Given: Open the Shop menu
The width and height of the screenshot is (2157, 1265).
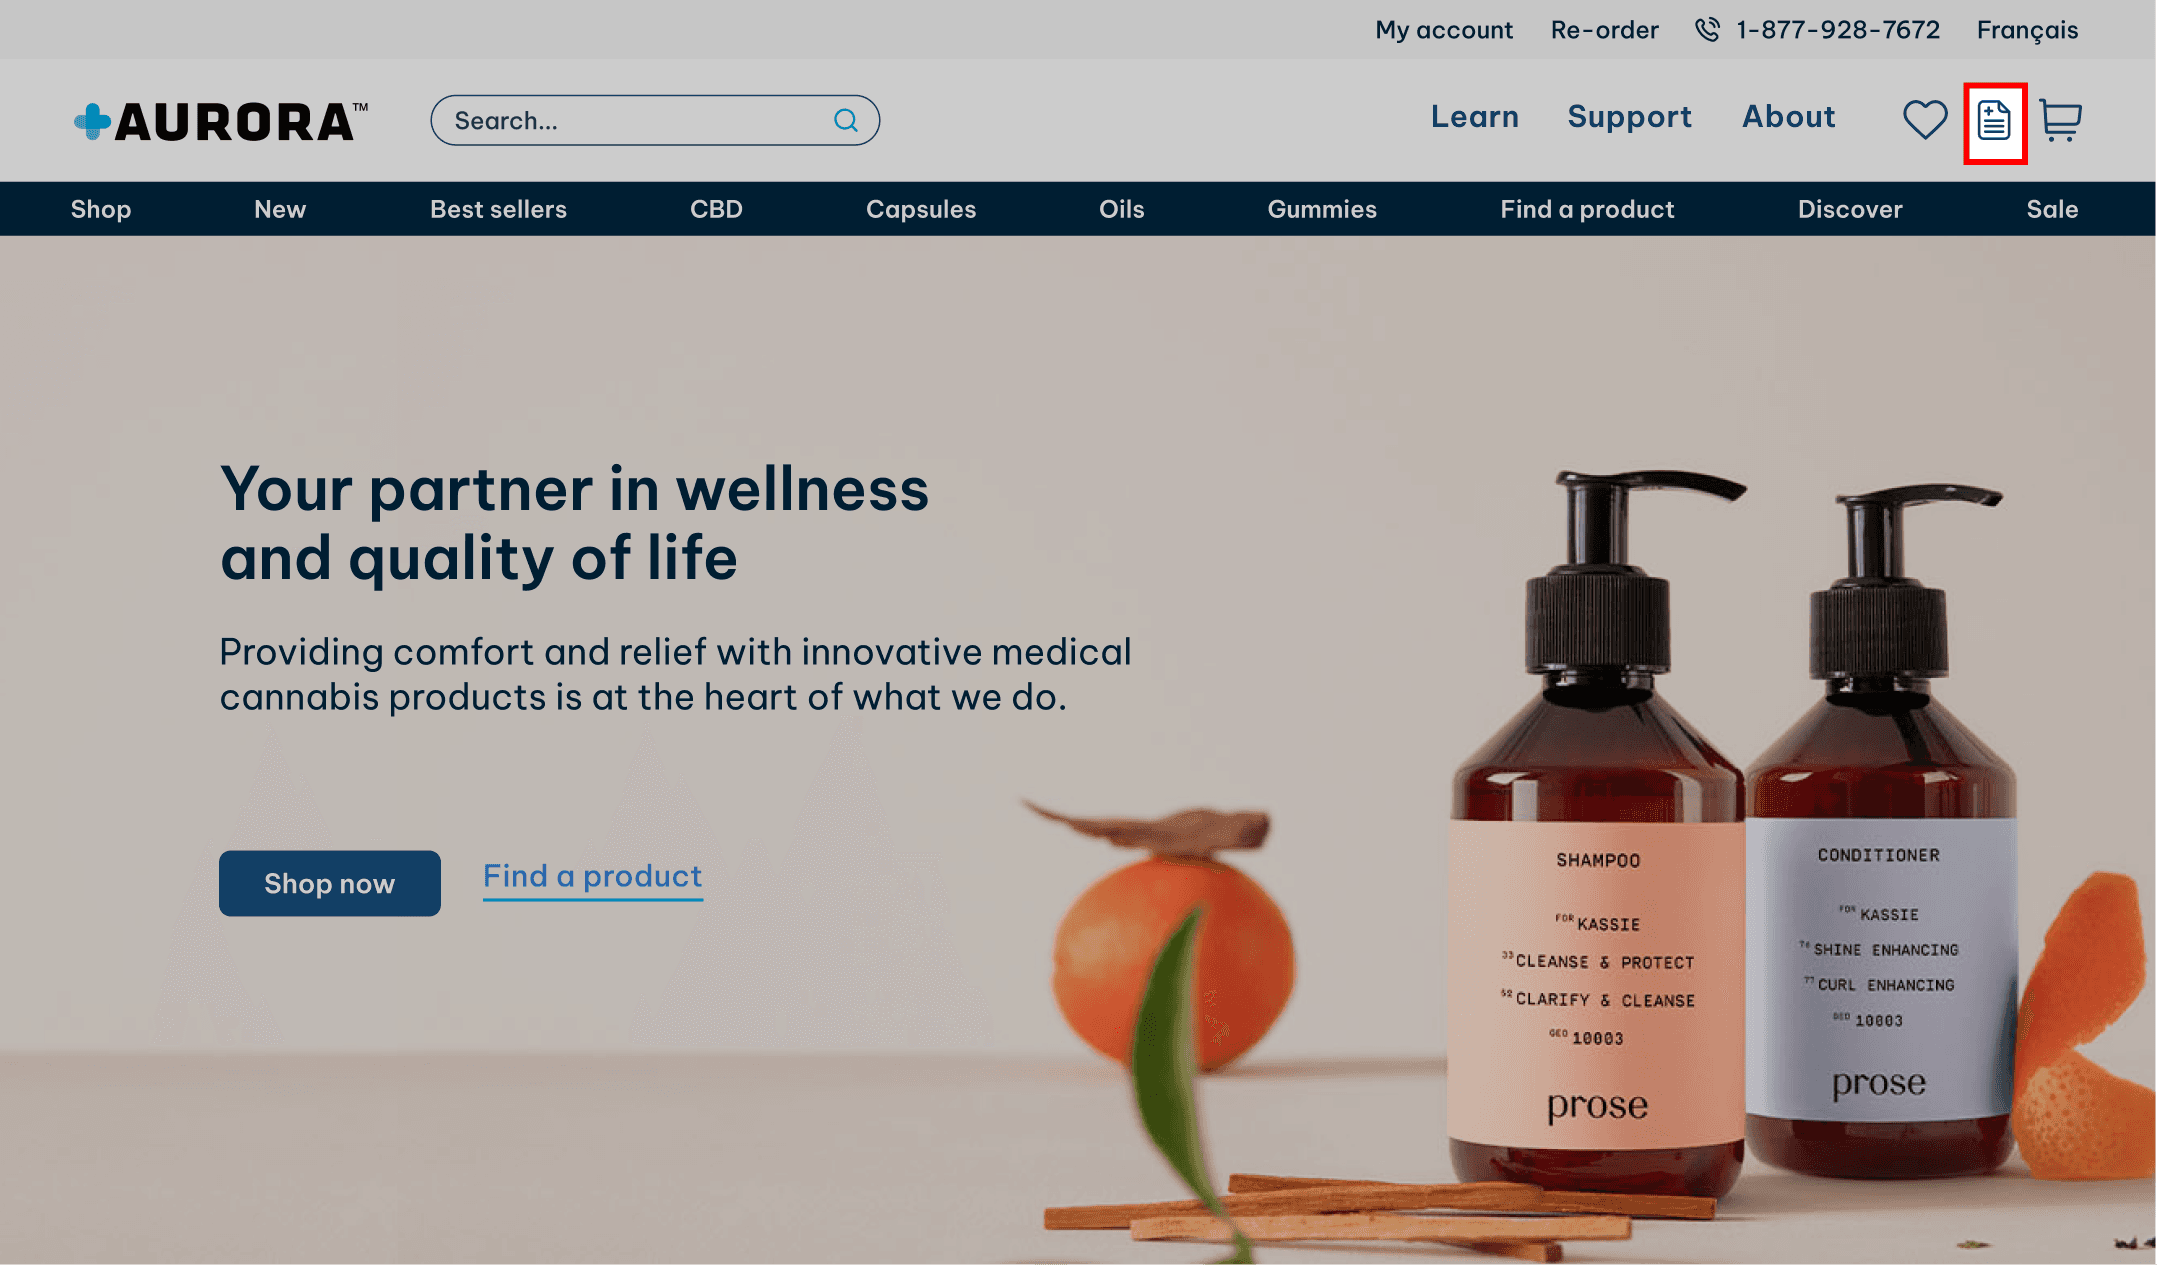Looking at the screenshot, I should (x=101, y=209).
